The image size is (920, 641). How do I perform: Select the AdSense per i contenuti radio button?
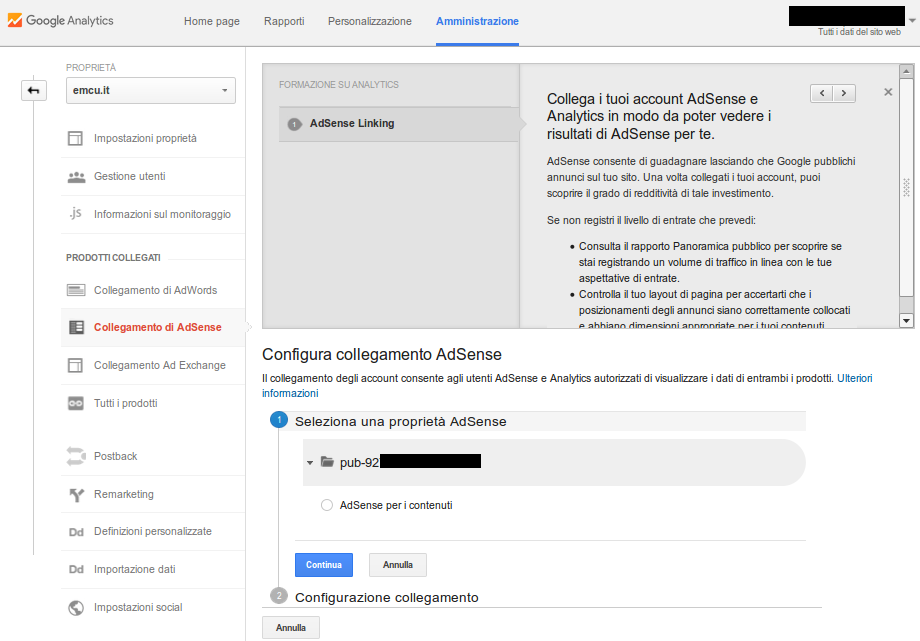click(x=327, y=505)
